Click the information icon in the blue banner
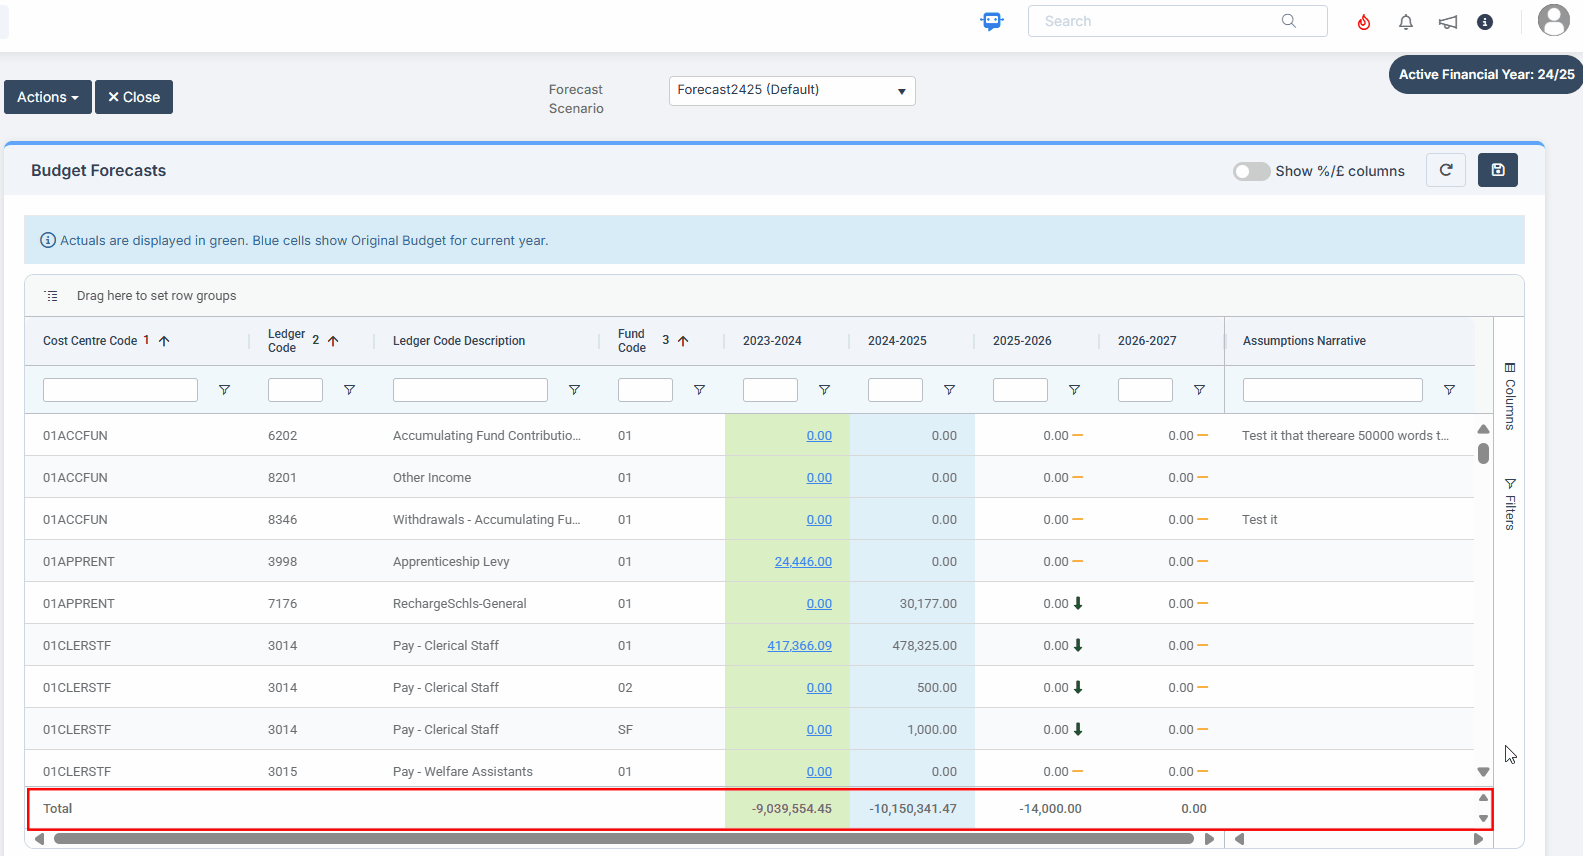Image resolution: width=1583 pixels, height=856 pixels. point(47,240)
